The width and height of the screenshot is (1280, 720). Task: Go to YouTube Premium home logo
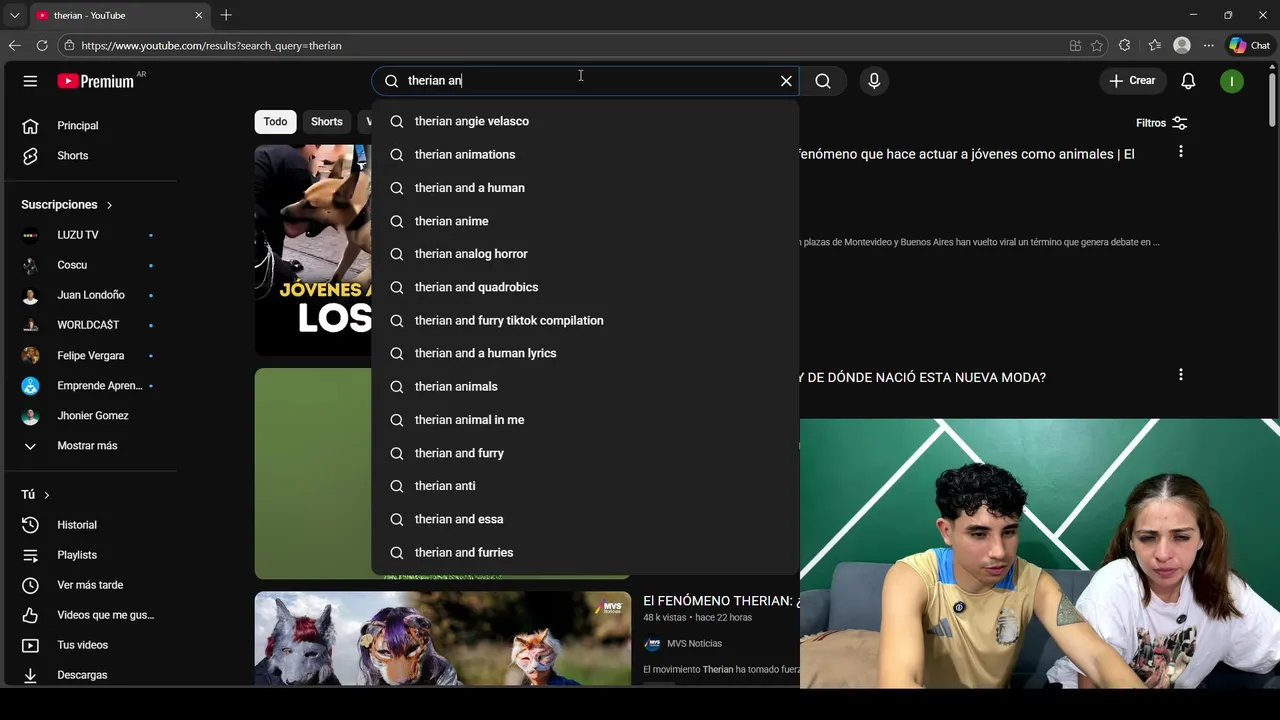[x=95, y=81]
